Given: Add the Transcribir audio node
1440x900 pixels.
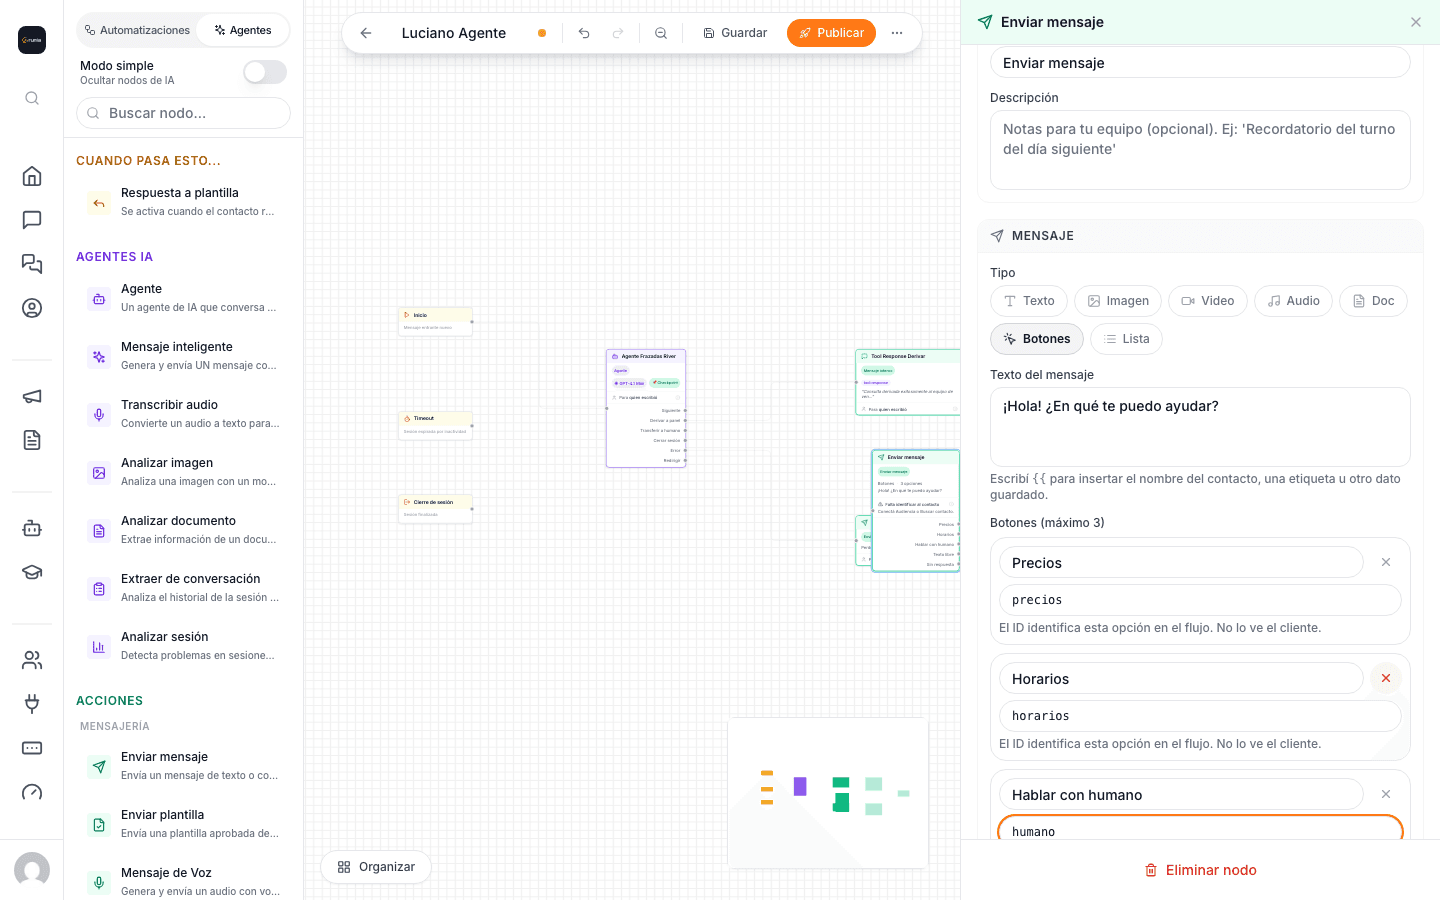Looking at the screenshot, I should tap(183, 414).
